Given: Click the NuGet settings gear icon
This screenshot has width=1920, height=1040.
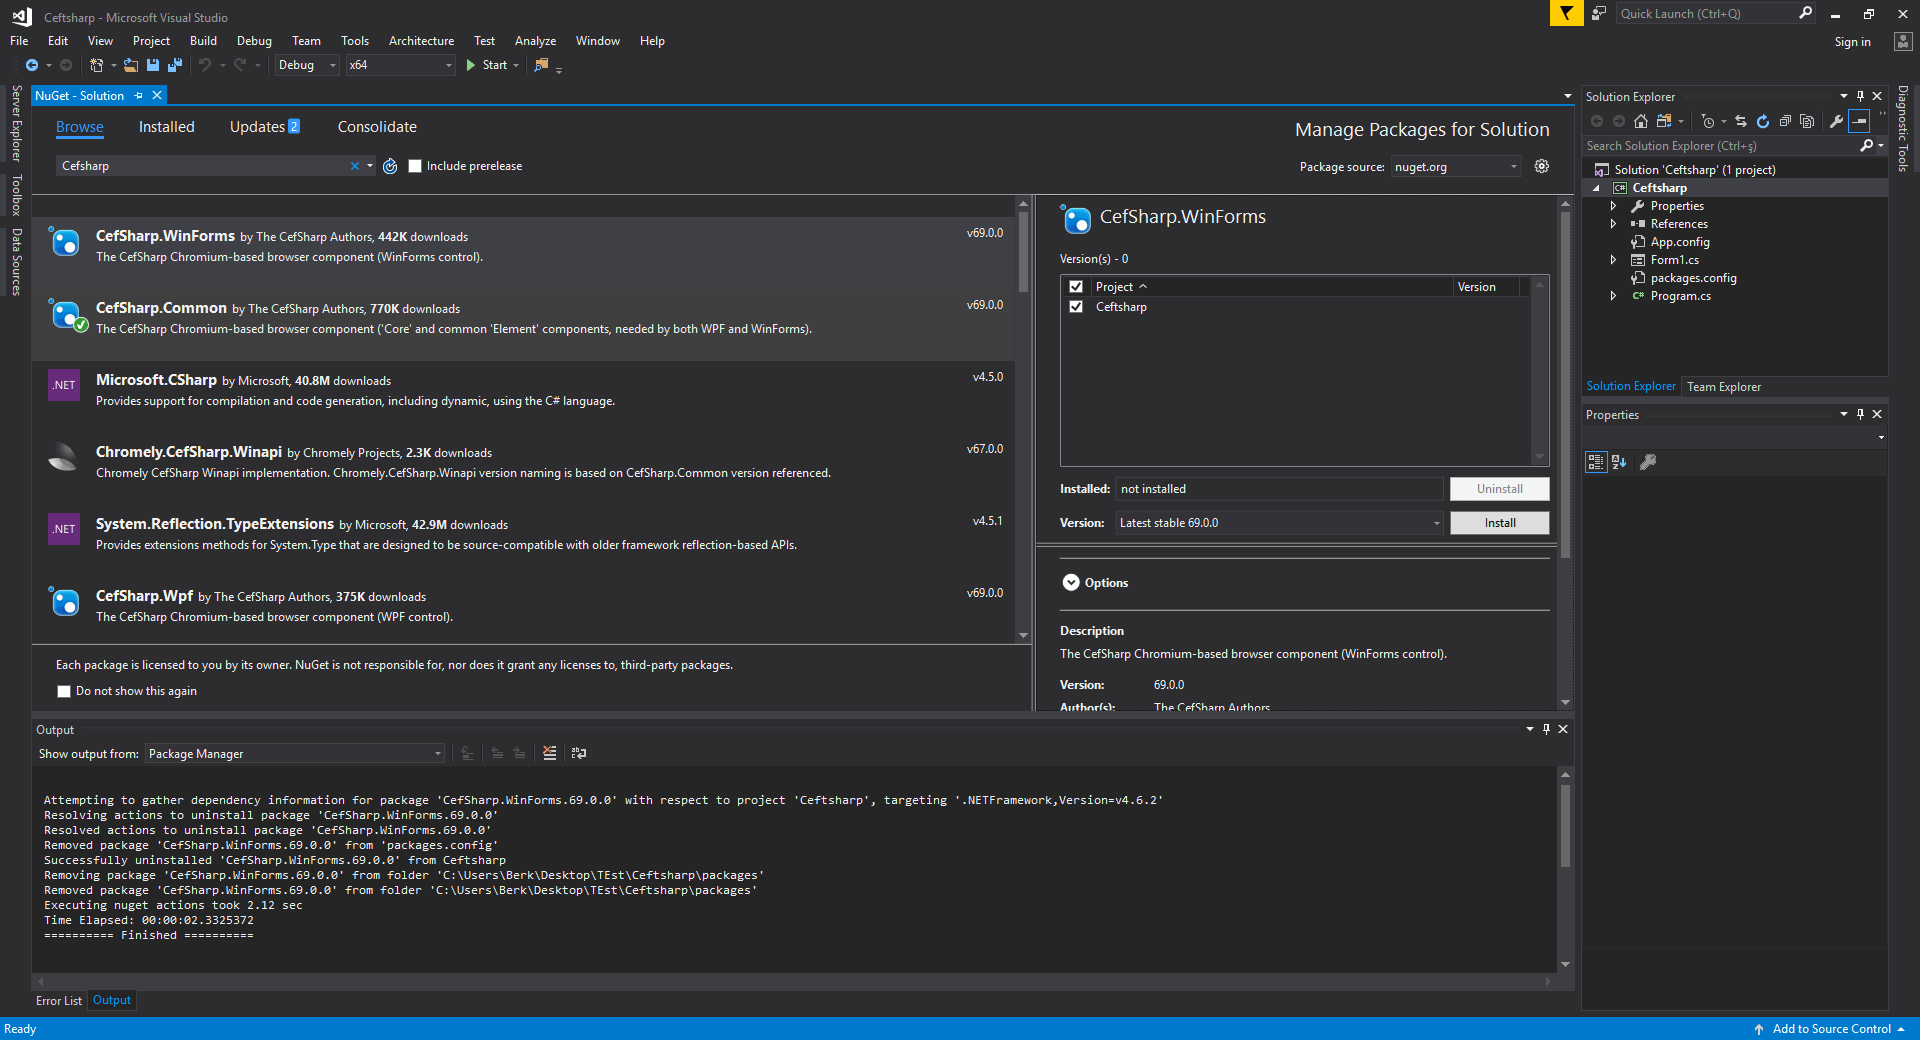Looking at the screenshot, I should pos(1542,166).
